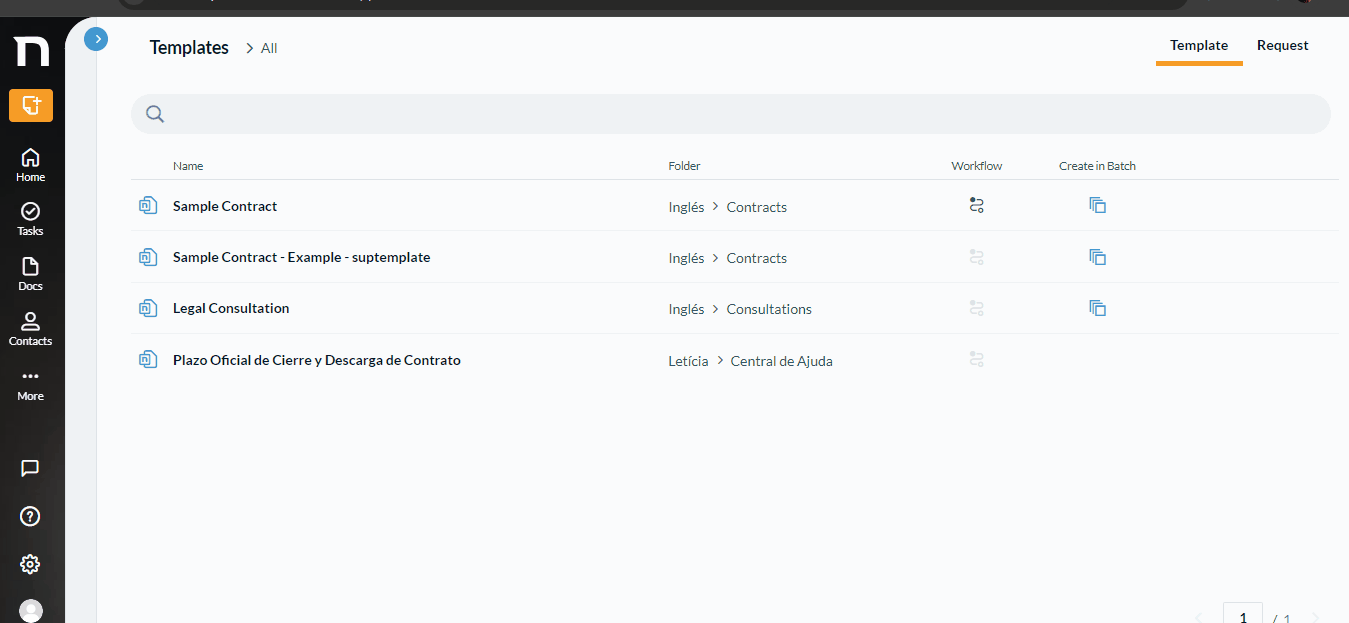Open the user avatar in sidebar
The height and width of the screenshot is (623, 1349).
point(31,611)
